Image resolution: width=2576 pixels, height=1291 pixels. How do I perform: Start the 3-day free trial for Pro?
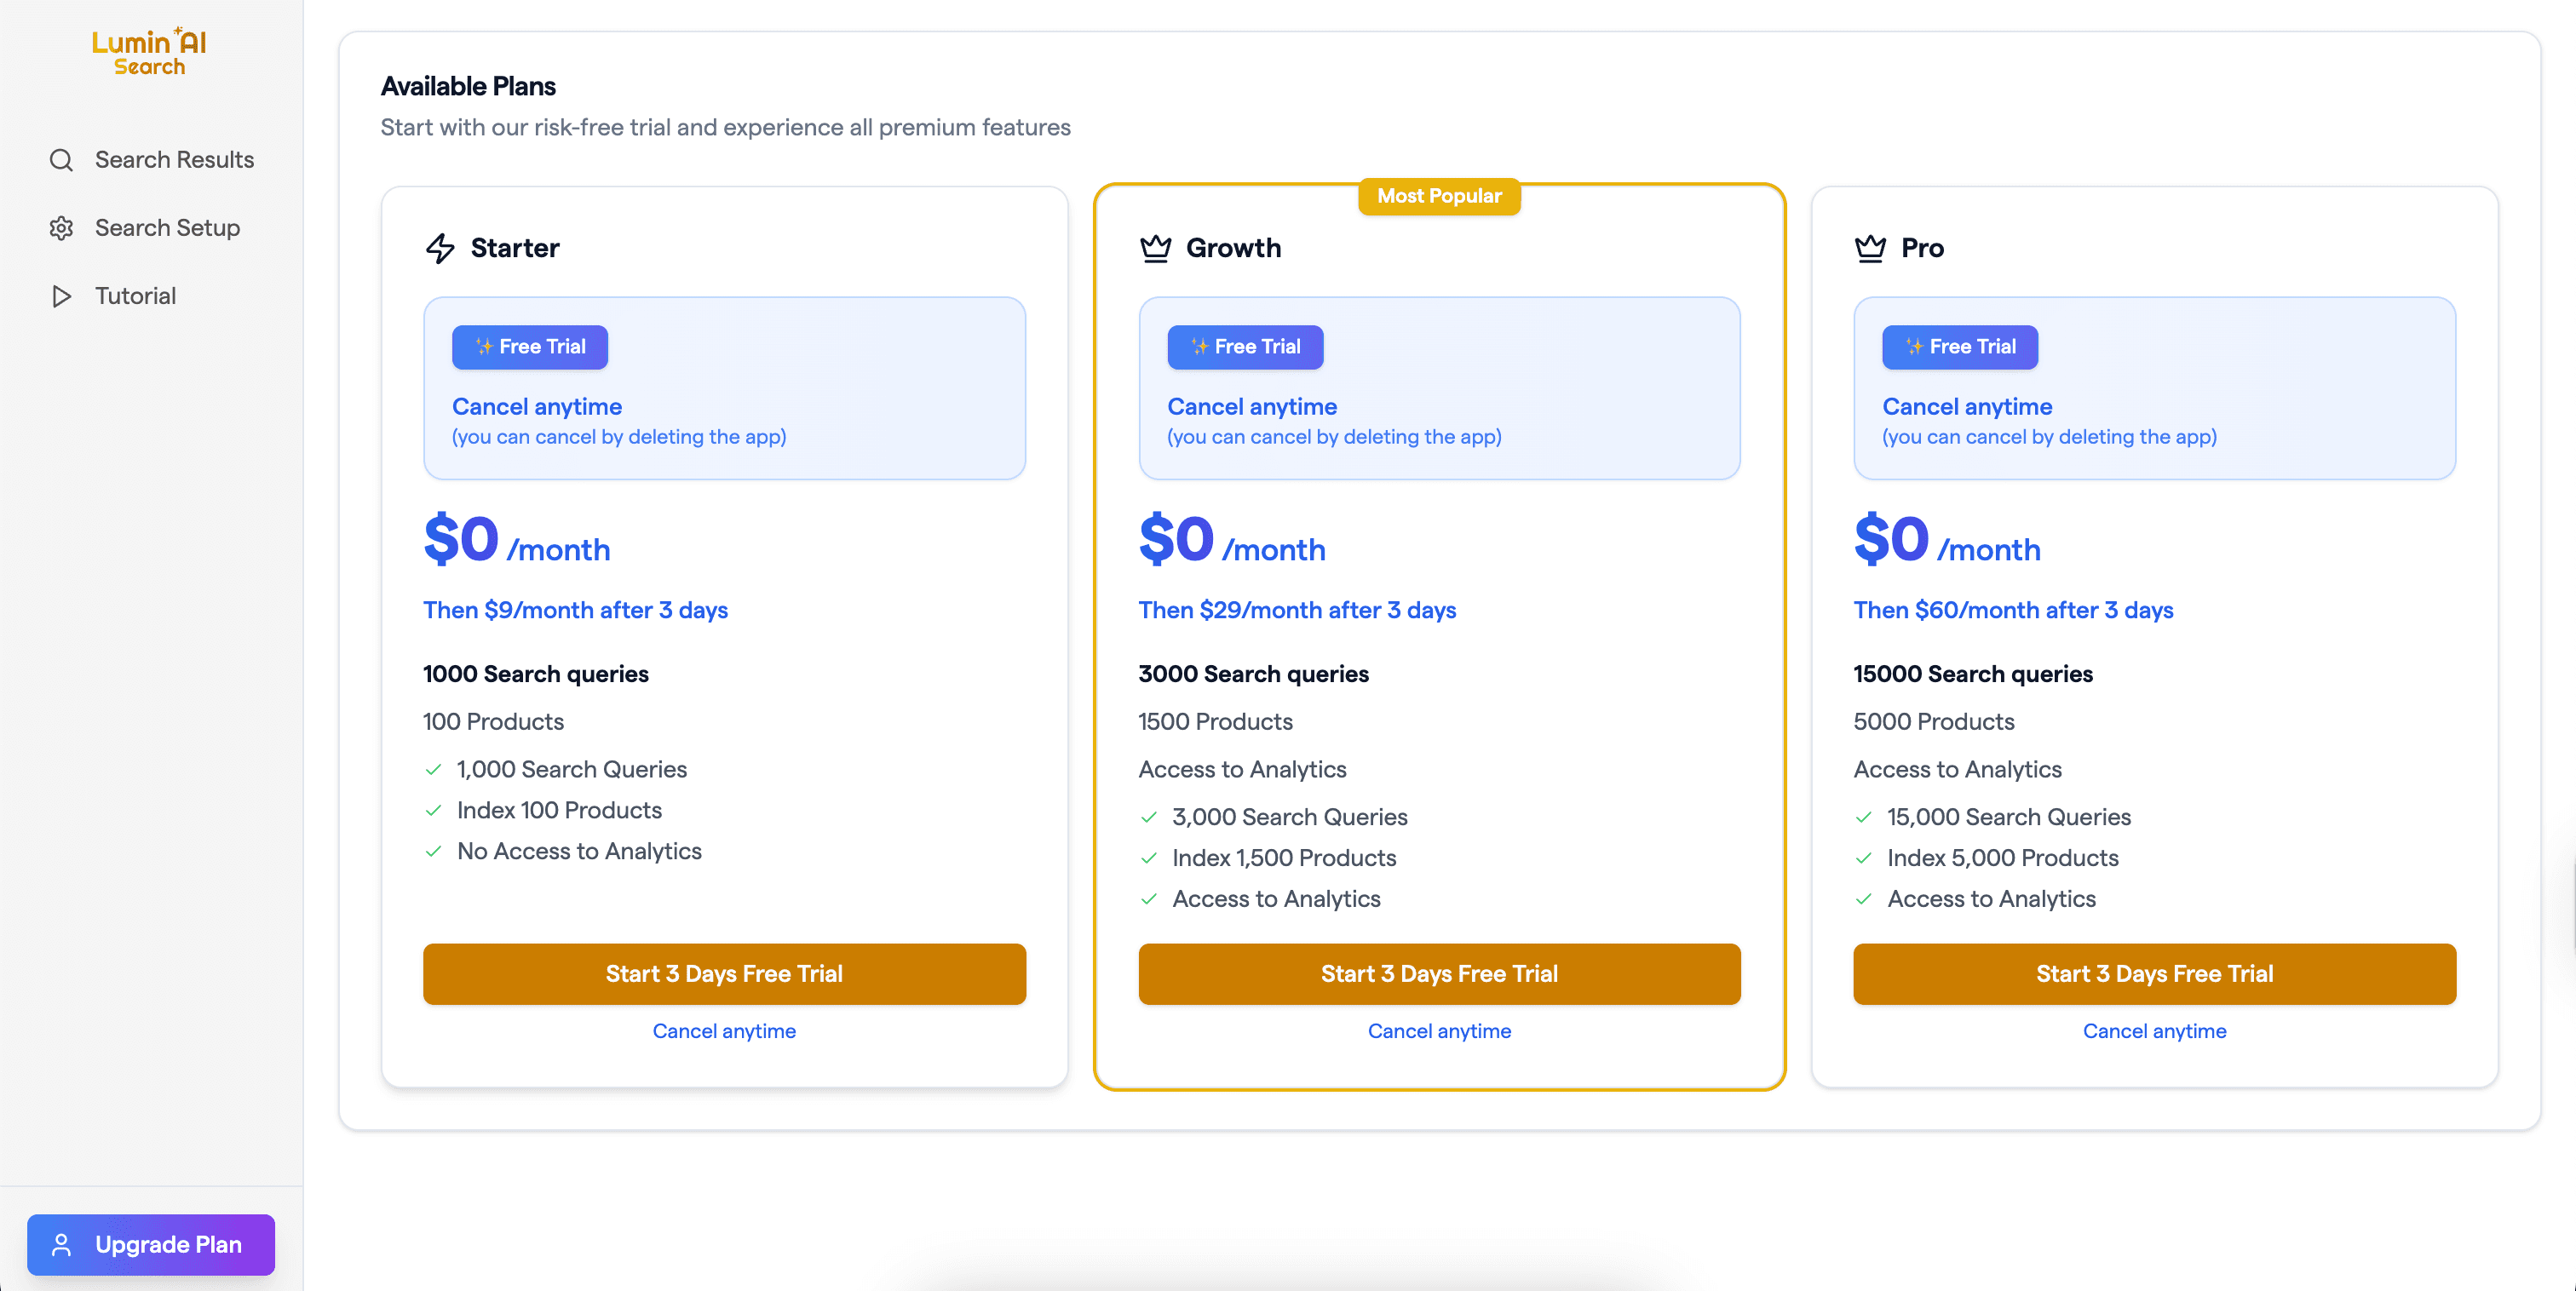click(x=2154, y=973)
